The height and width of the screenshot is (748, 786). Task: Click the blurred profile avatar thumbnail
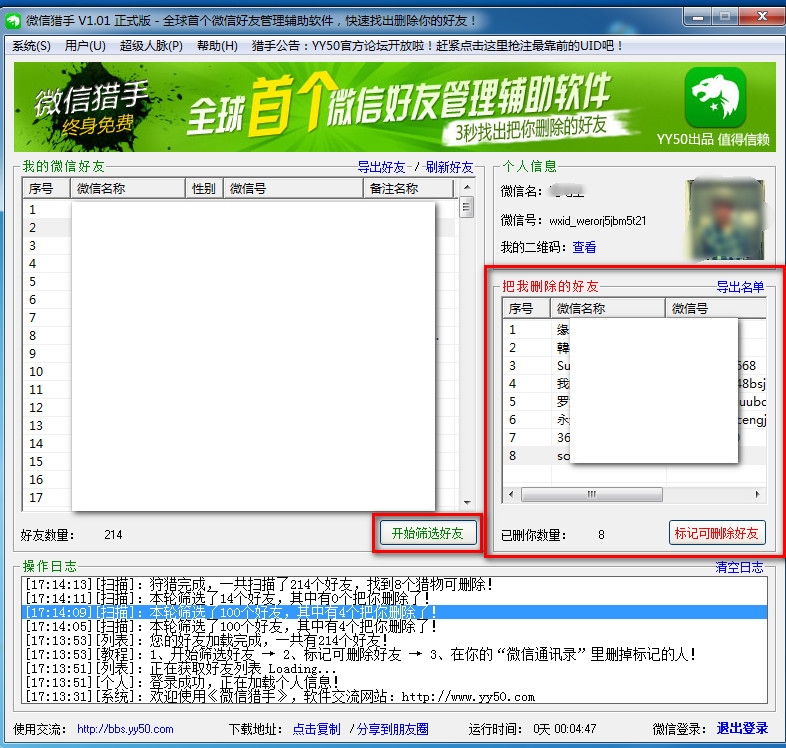point(726,219)
